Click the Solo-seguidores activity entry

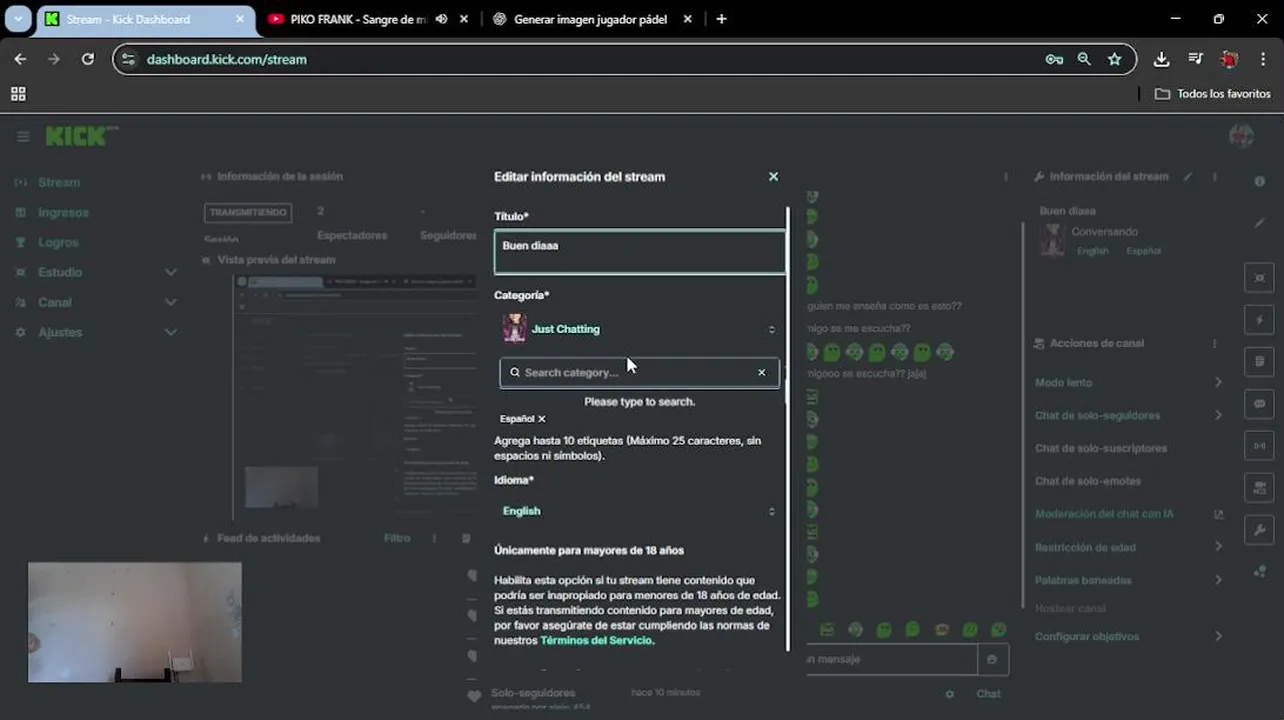533,693
